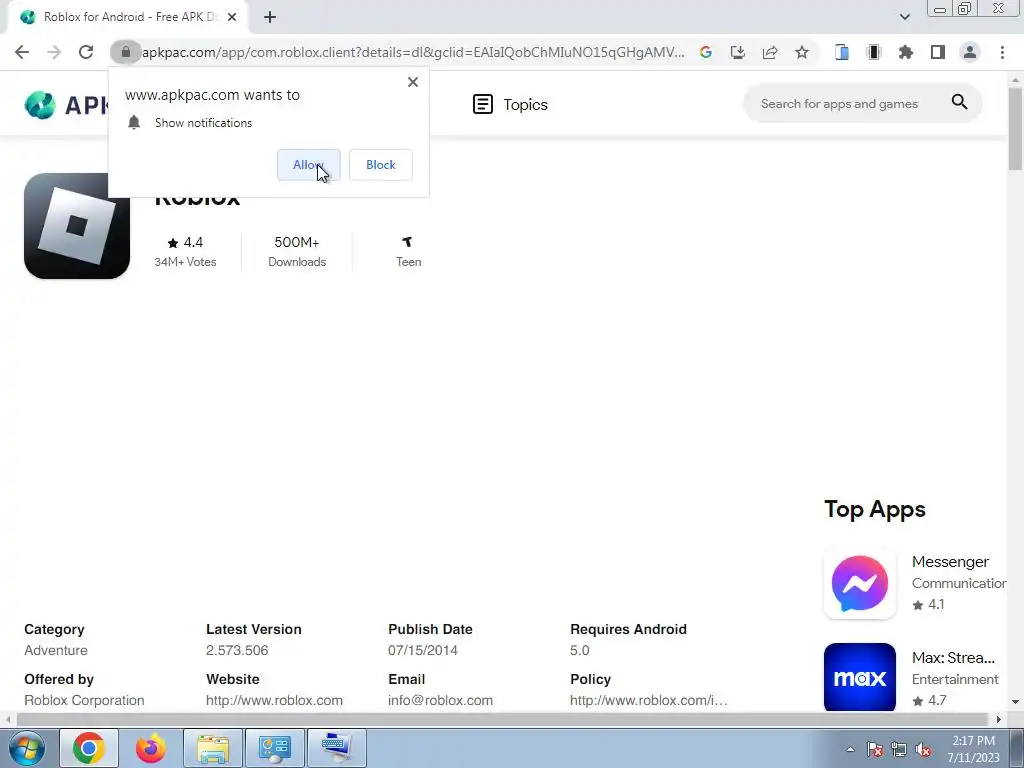Click the vertical scrollbar thumb
Viewport: 1024px width, 768px height.
pos(1016,127)
